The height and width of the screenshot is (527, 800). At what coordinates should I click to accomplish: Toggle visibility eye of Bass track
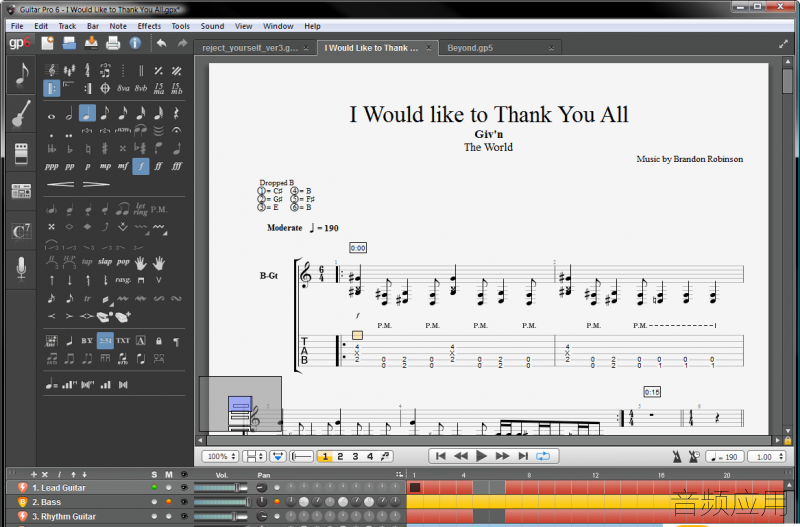coord(184,502)
